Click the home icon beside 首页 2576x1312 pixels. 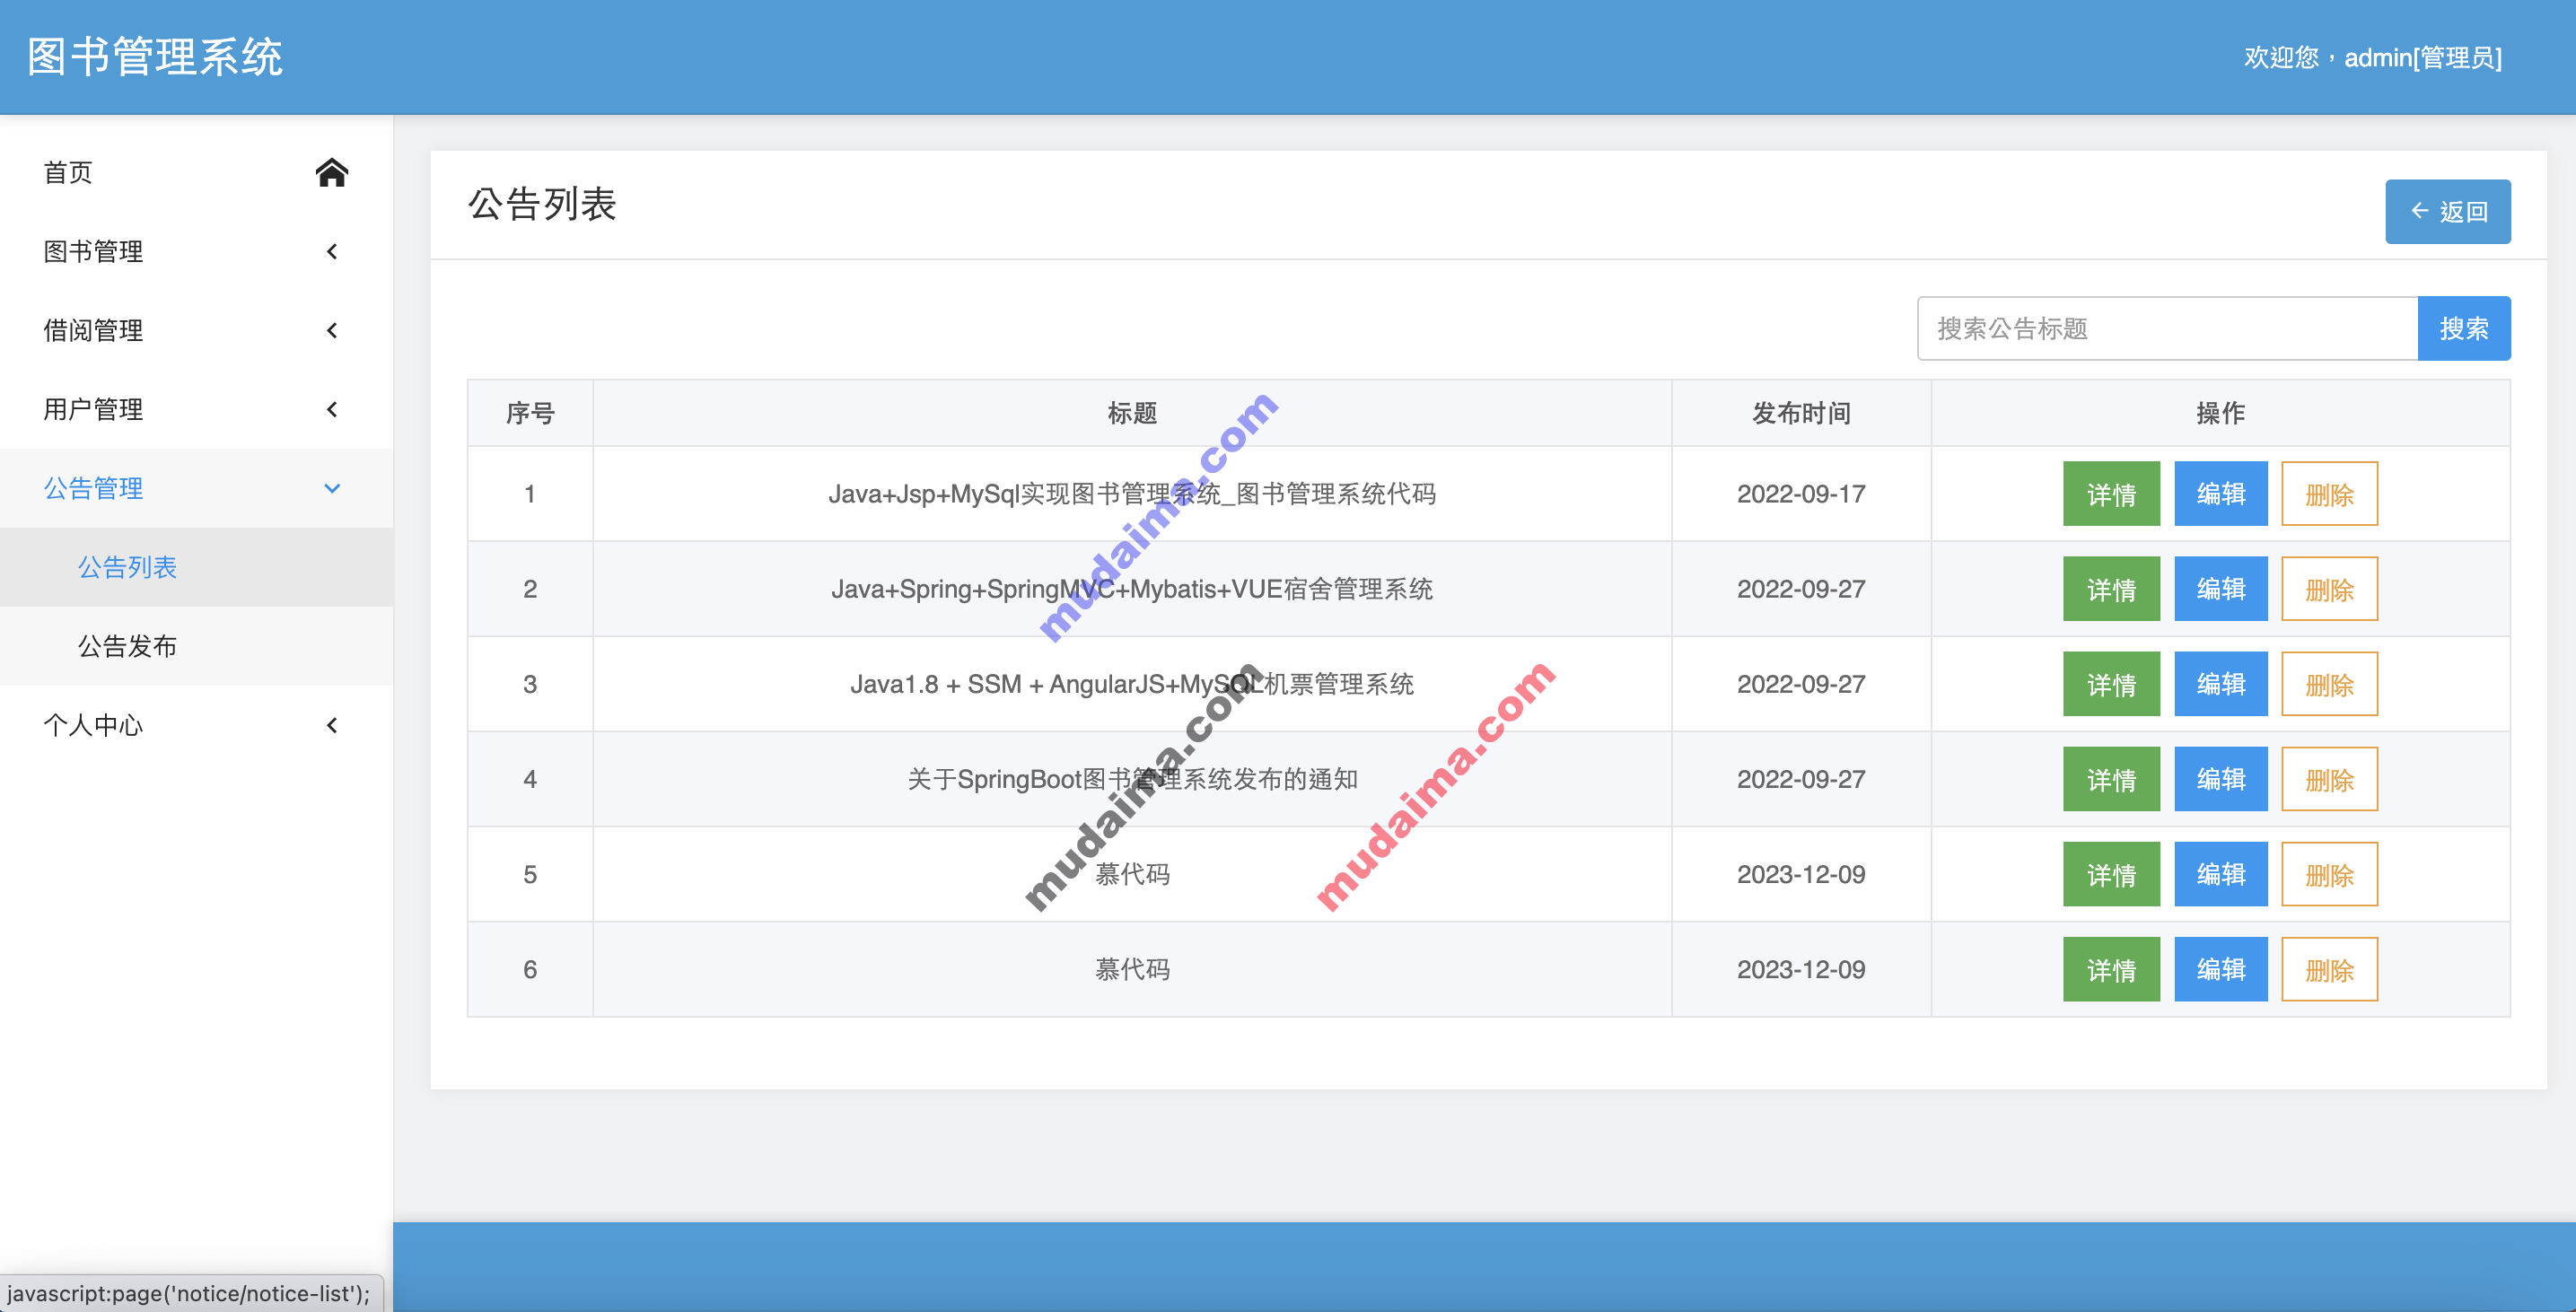click(332, 172)
